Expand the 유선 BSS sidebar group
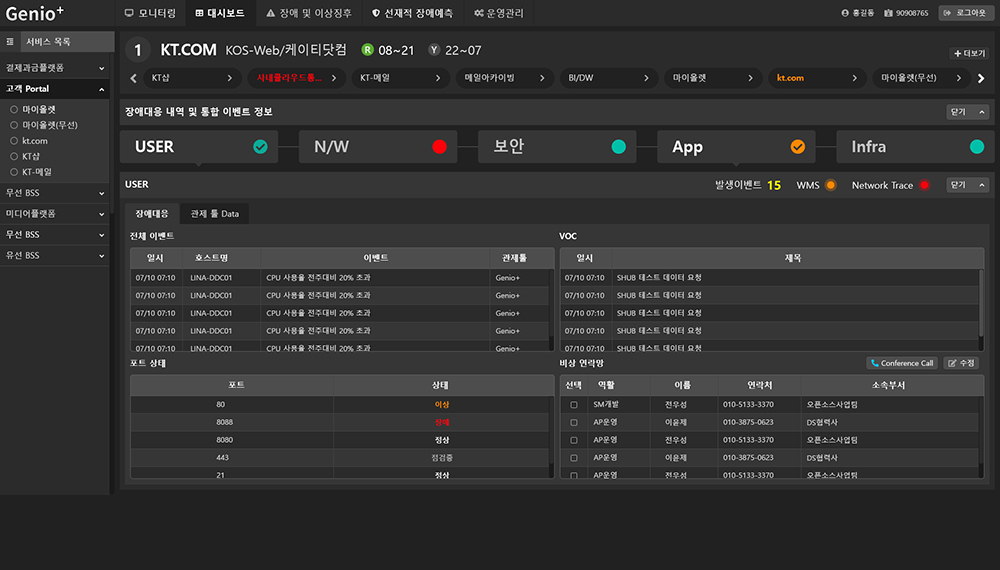 pyautogui.click(x=55, y=255)
